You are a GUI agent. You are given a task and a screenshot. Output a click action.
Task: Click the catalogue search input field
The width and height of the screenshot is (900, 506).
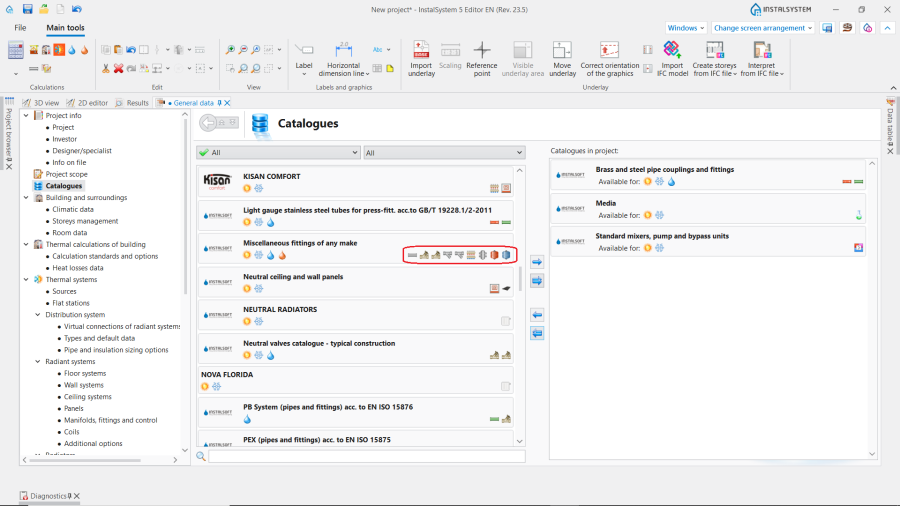[366, 456]
